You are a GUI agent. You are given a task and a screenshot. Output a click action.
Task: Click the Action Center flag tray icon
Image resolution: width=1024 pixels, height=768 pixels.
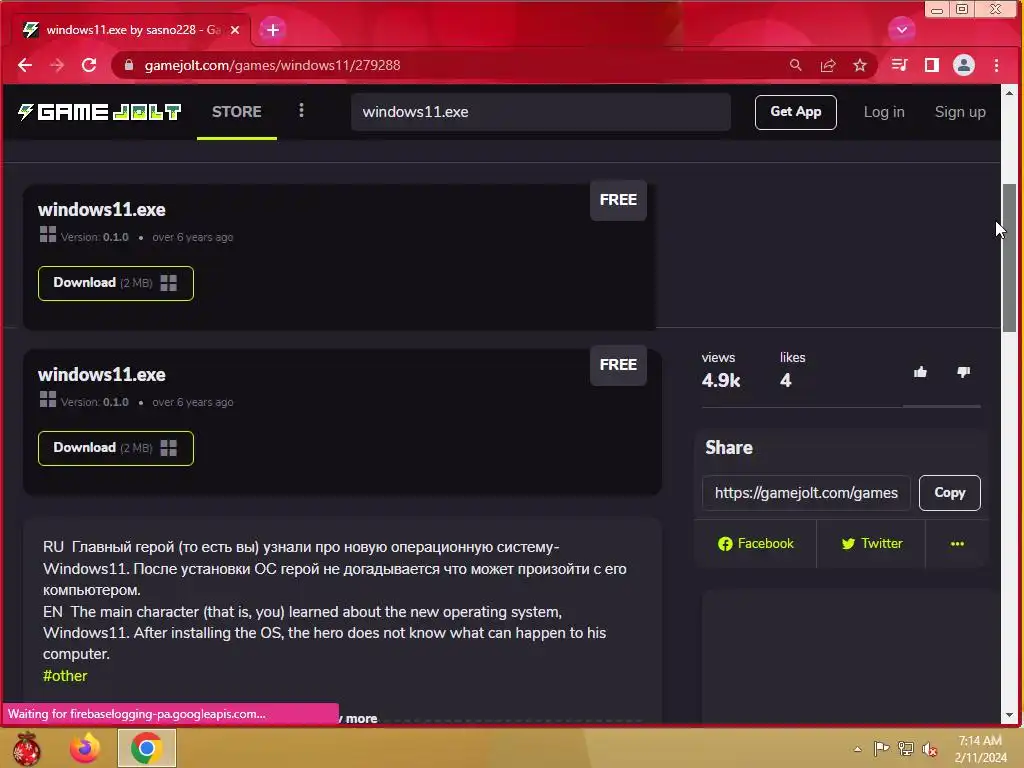coord(881,748)
